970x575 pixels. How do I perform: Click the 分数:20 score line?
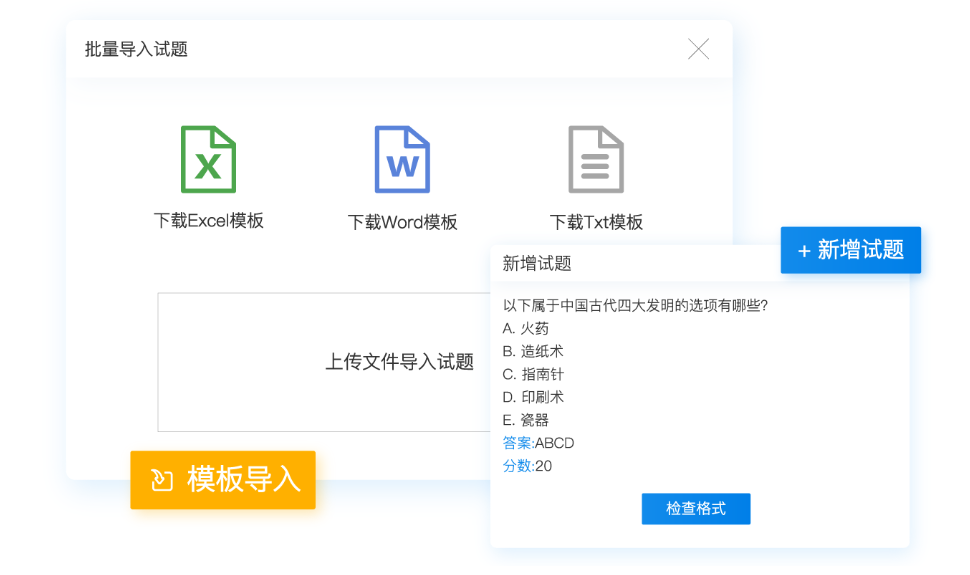(527, 466)
